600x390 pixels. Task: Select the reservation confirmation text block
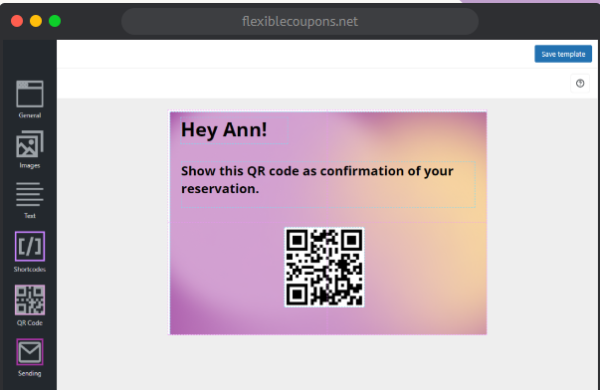[x=328, y=184]
